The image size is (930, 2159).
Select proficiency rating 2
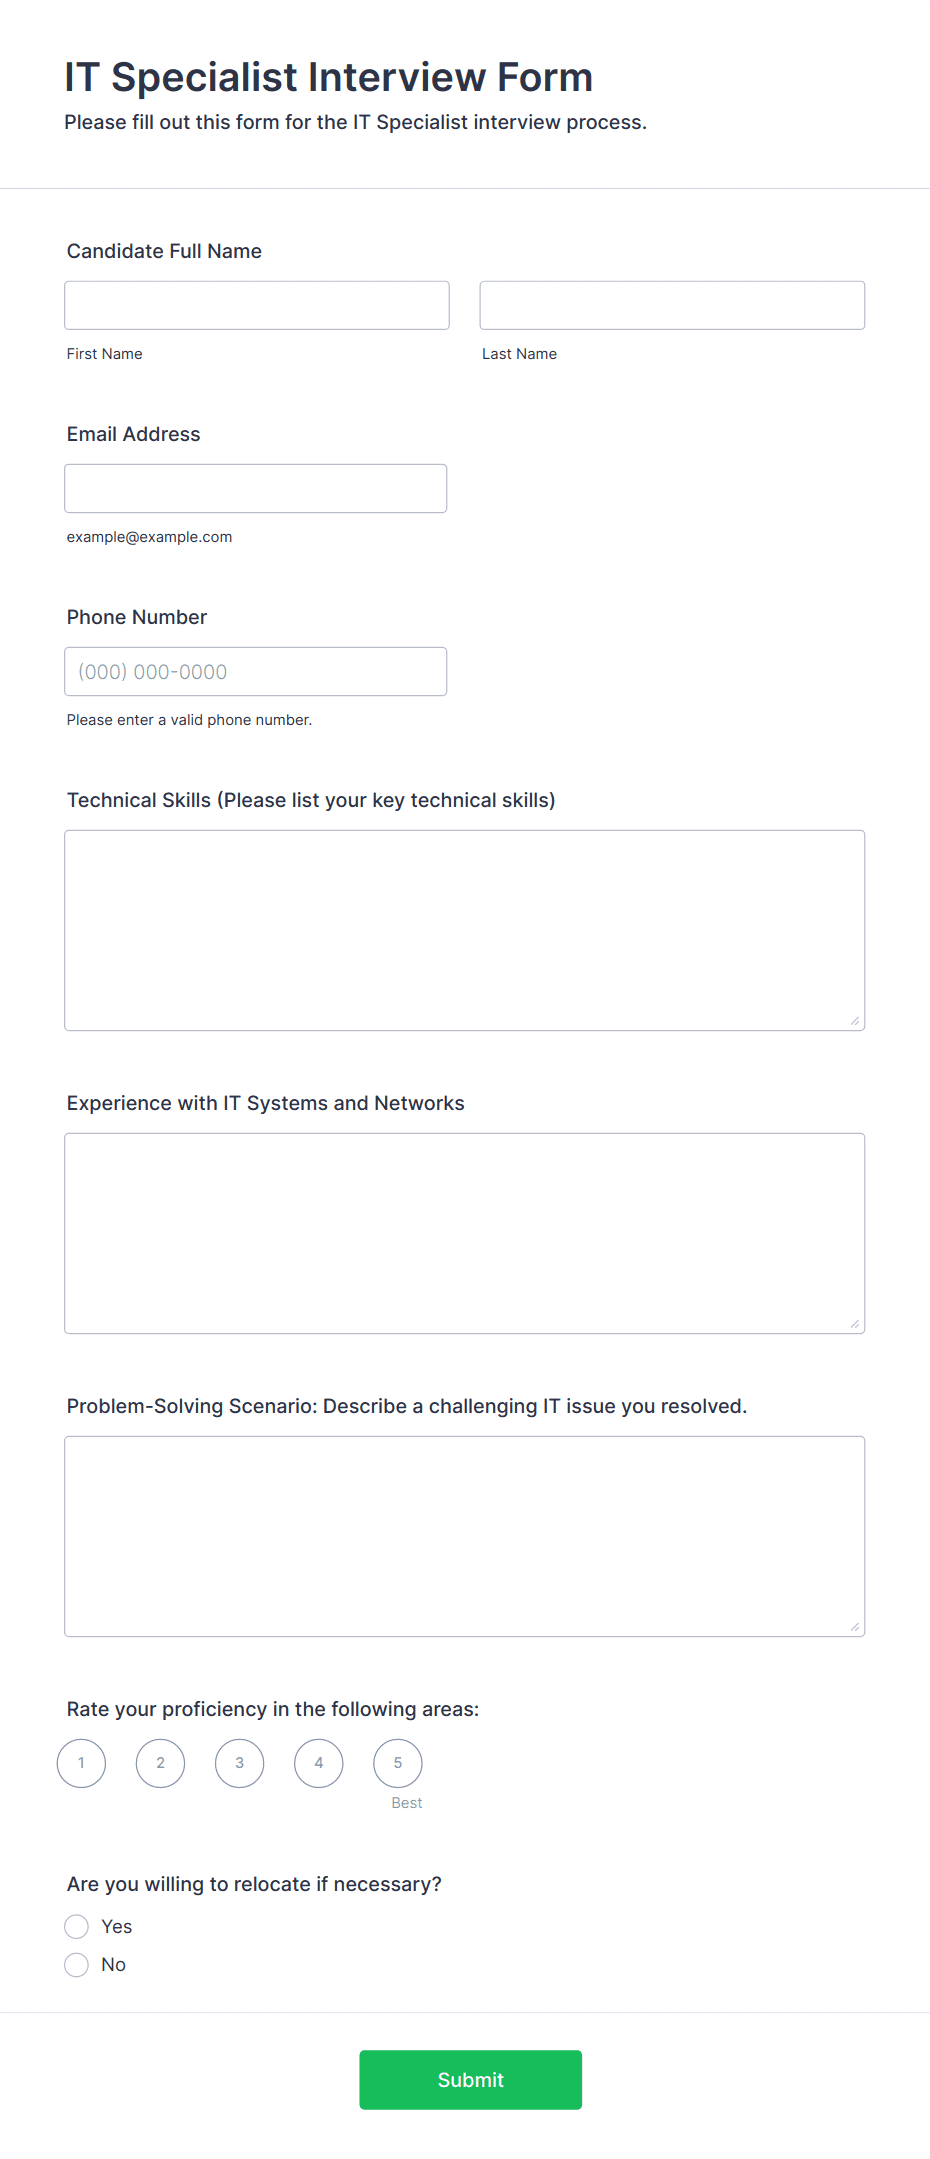click(x=160, y=1763)
